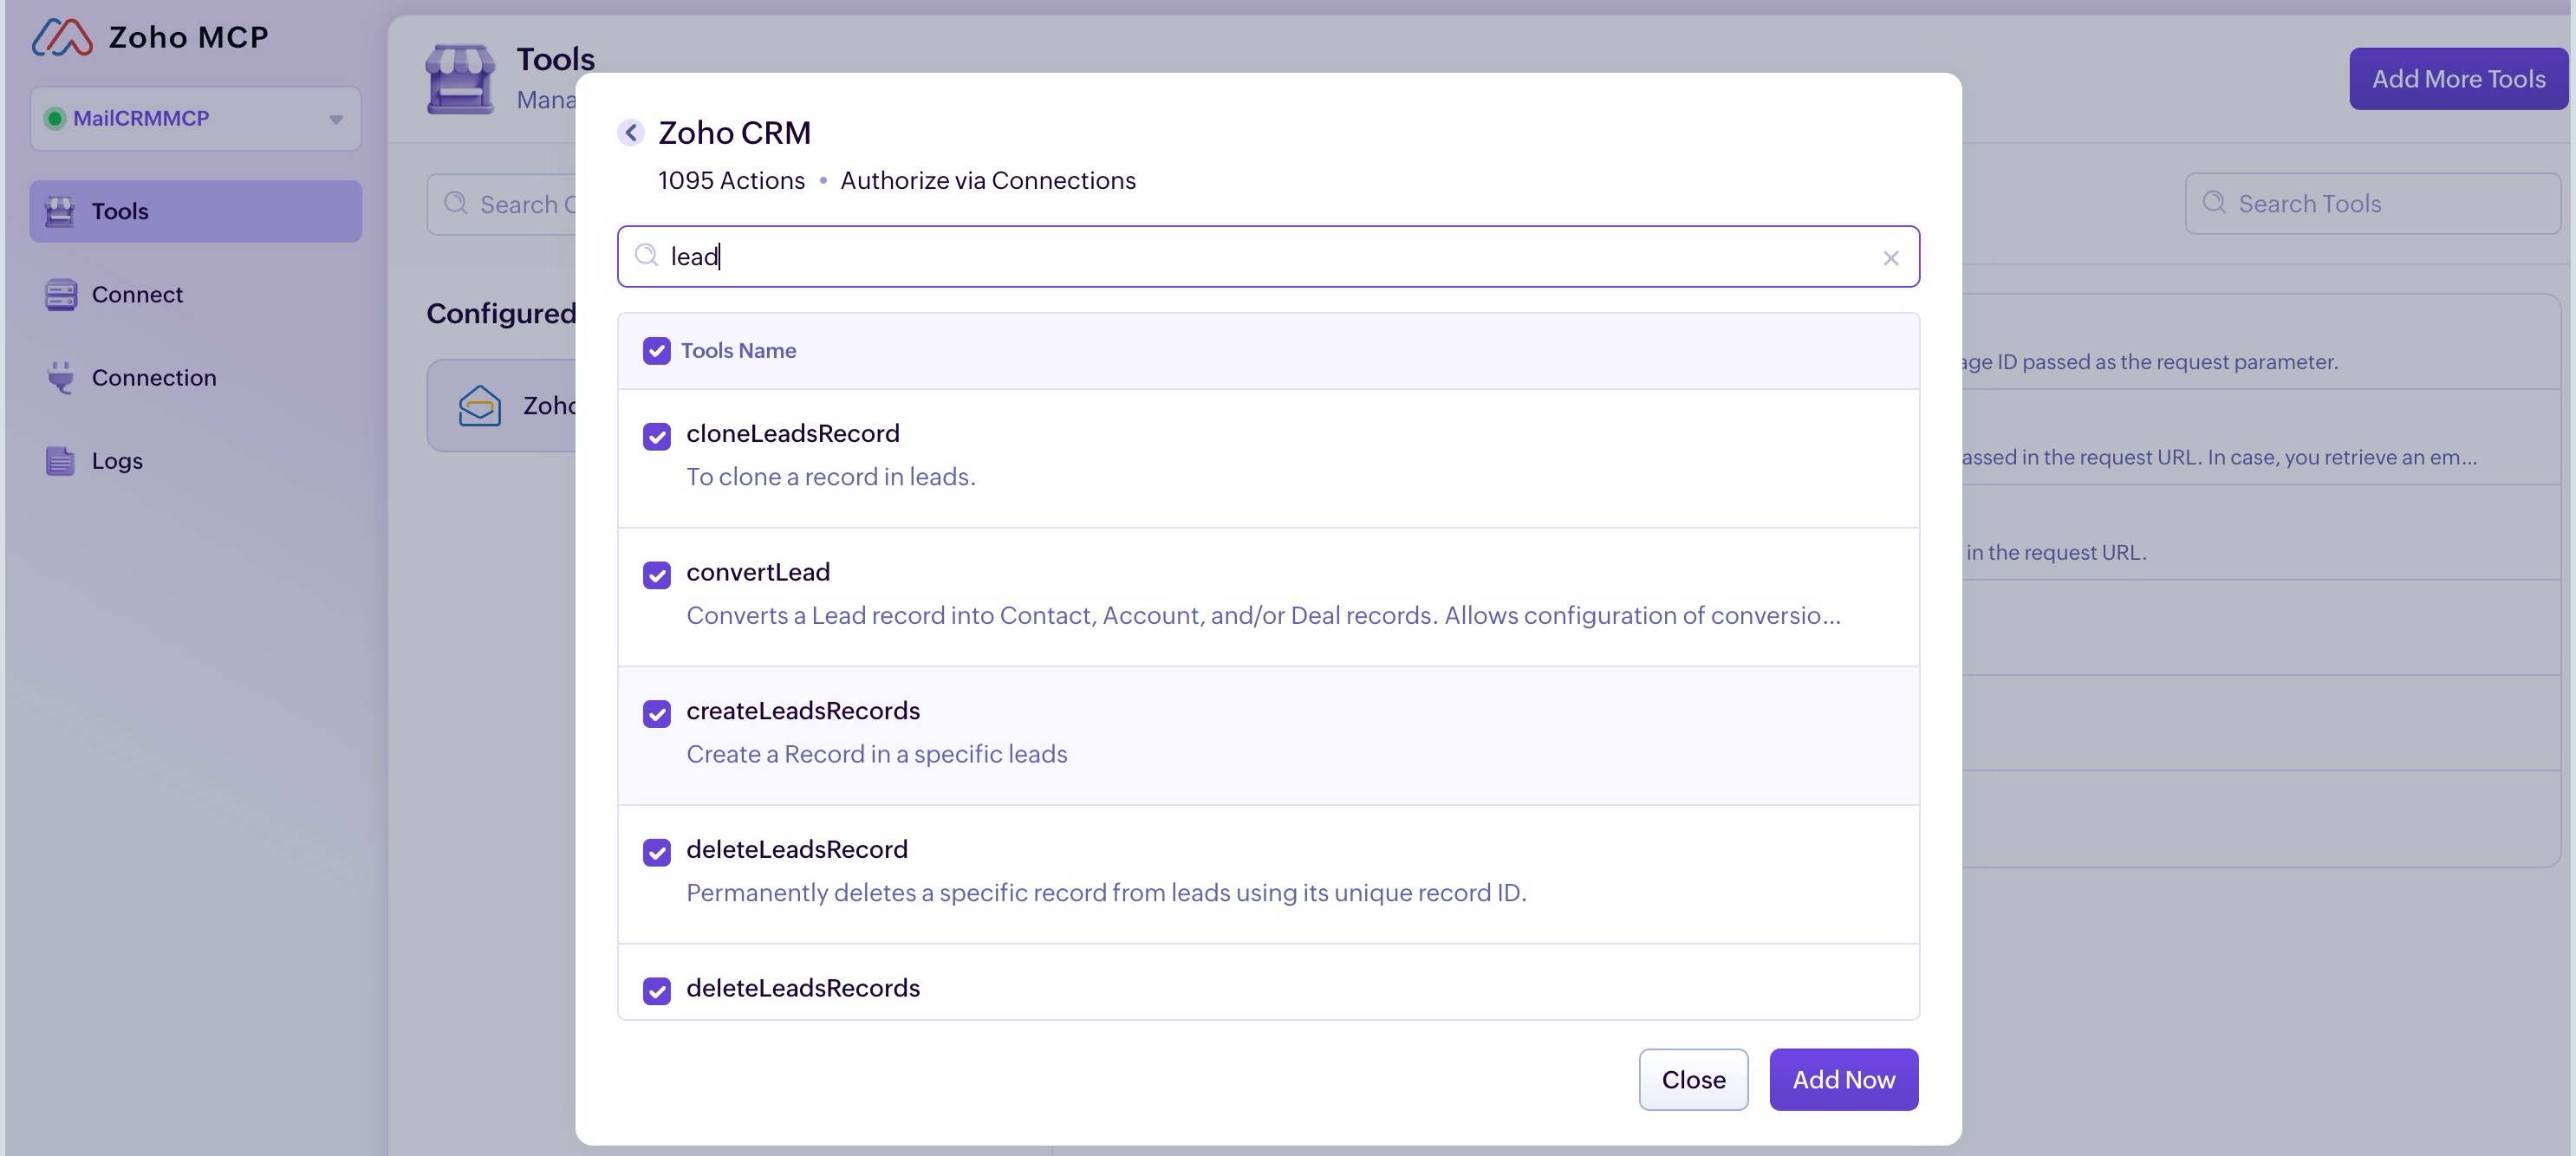Select the Tools menu item

195,211
